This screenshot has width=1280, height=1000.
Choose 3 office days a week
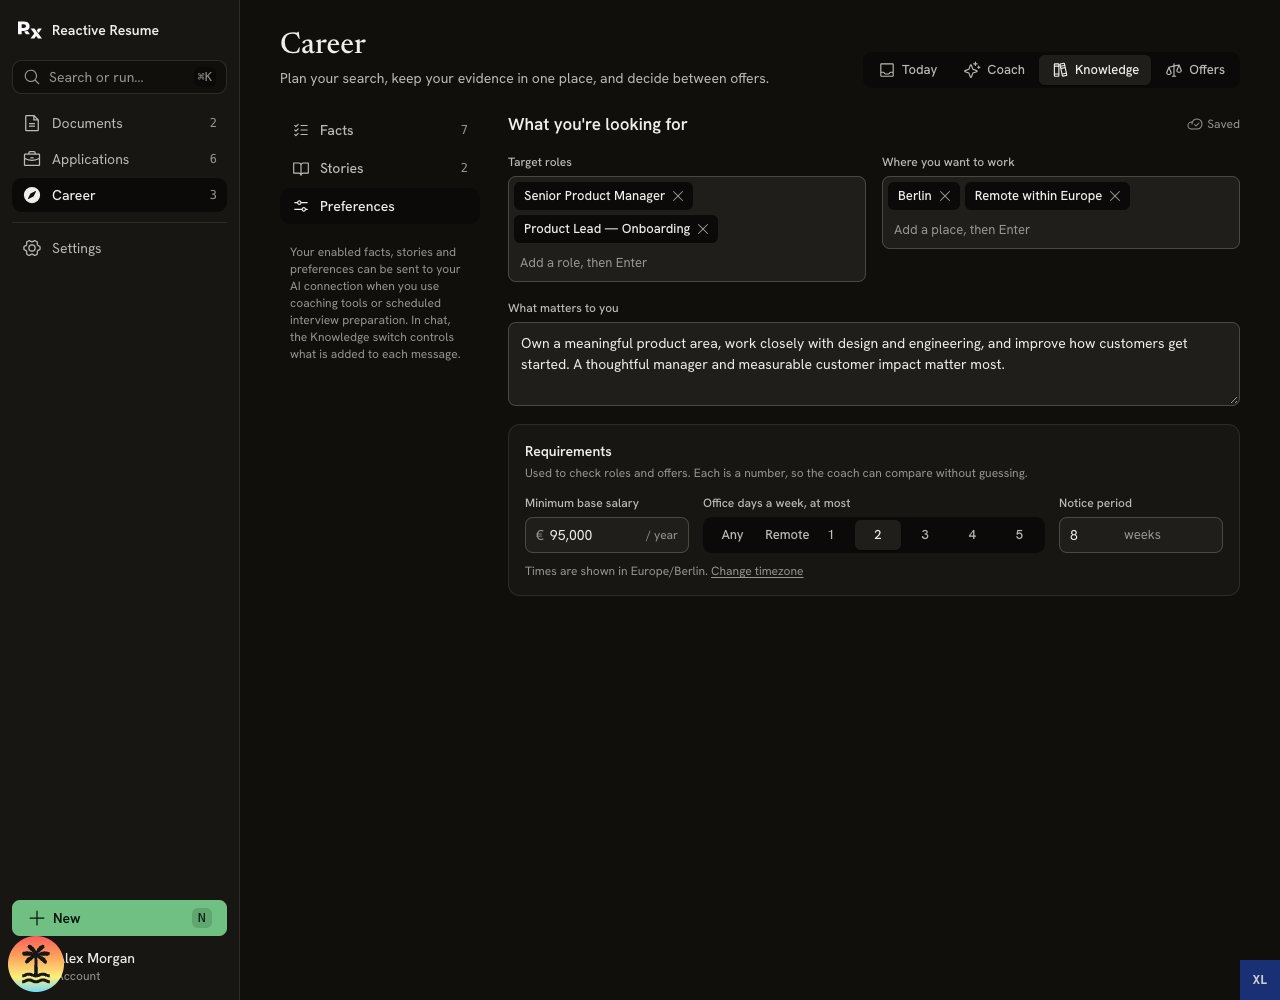click(x=925, y=535)
